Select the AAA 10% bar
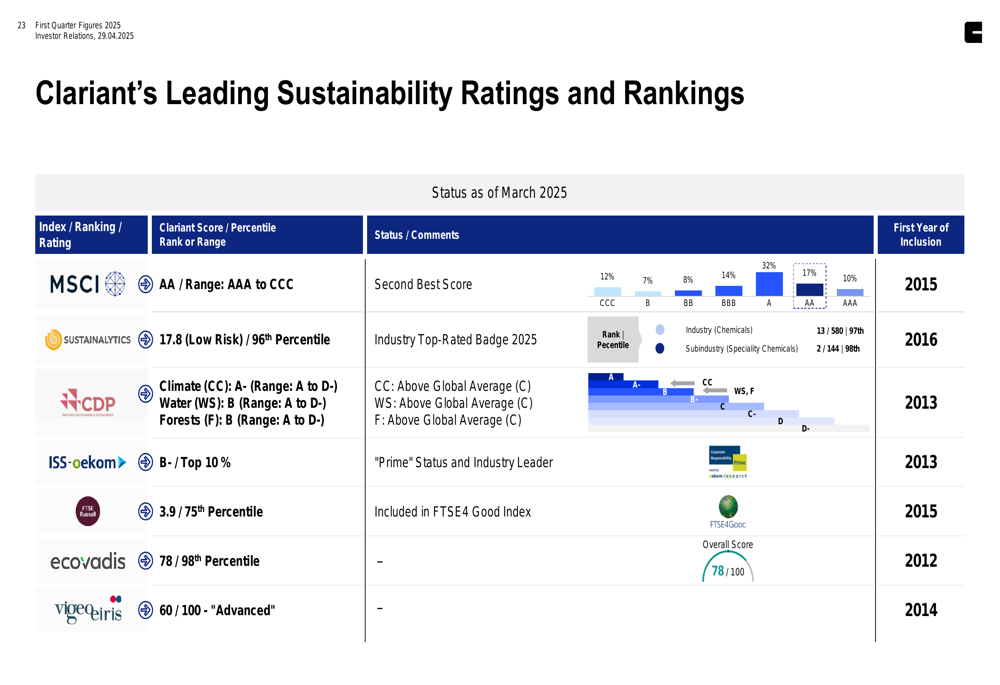1000x685 pixels. [849, 293]
